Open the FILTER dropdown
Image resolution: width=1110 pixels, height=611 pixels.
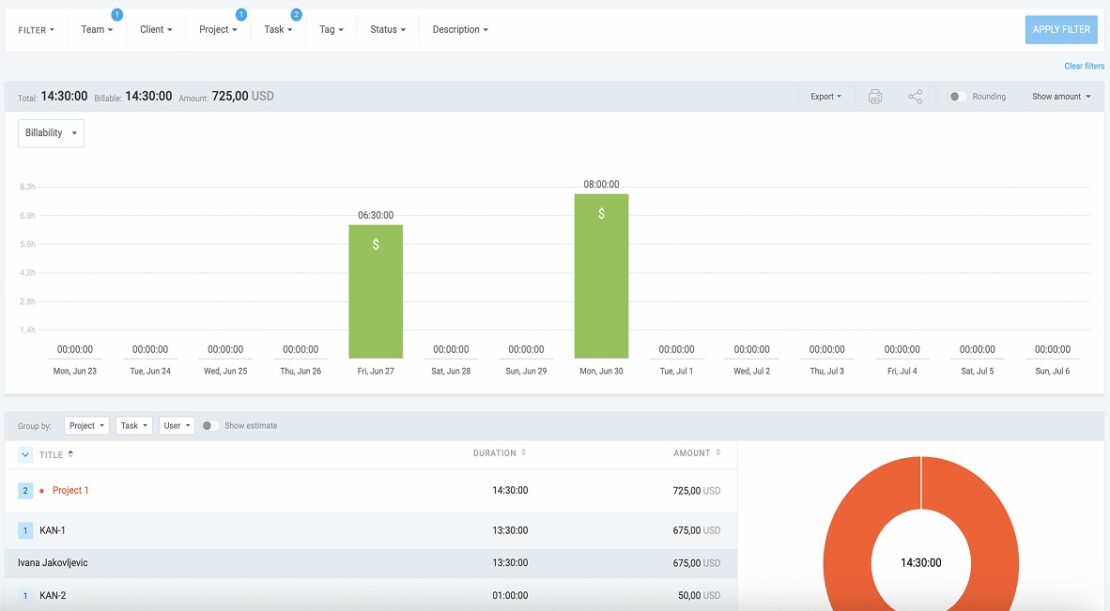point(36,30)
